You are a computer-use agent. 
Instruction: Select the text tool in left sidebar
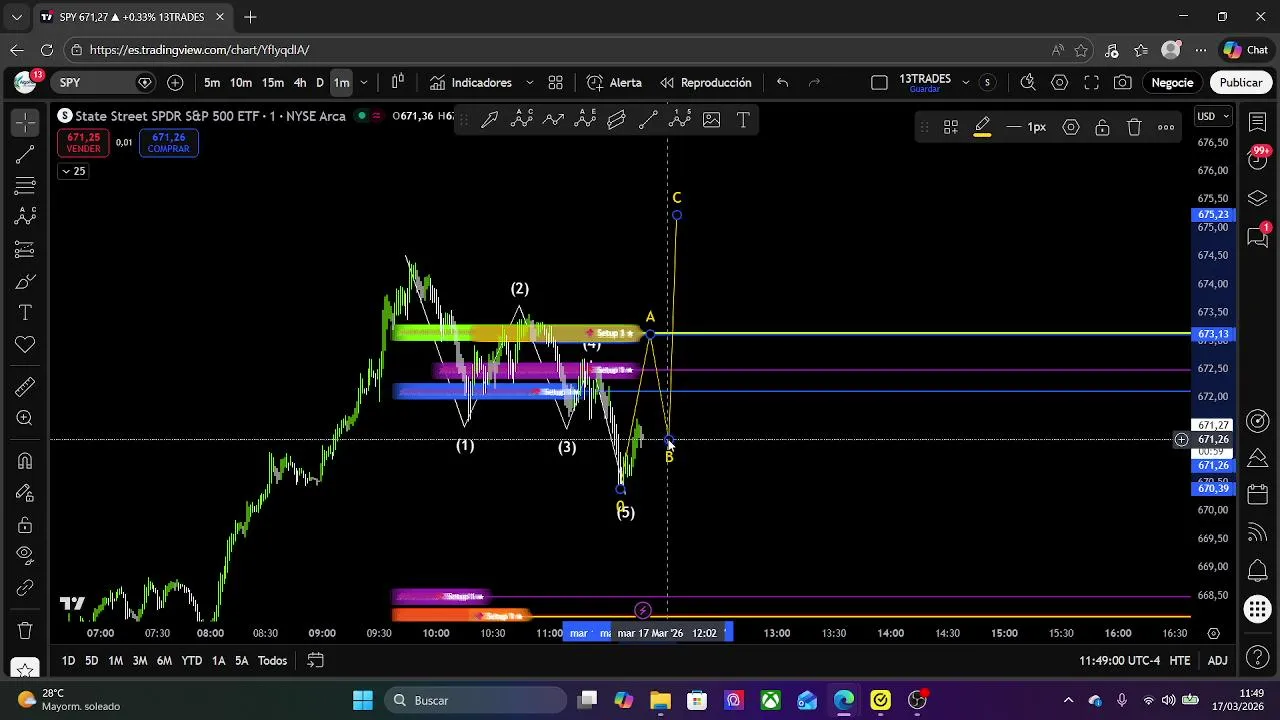pos(25,313)
